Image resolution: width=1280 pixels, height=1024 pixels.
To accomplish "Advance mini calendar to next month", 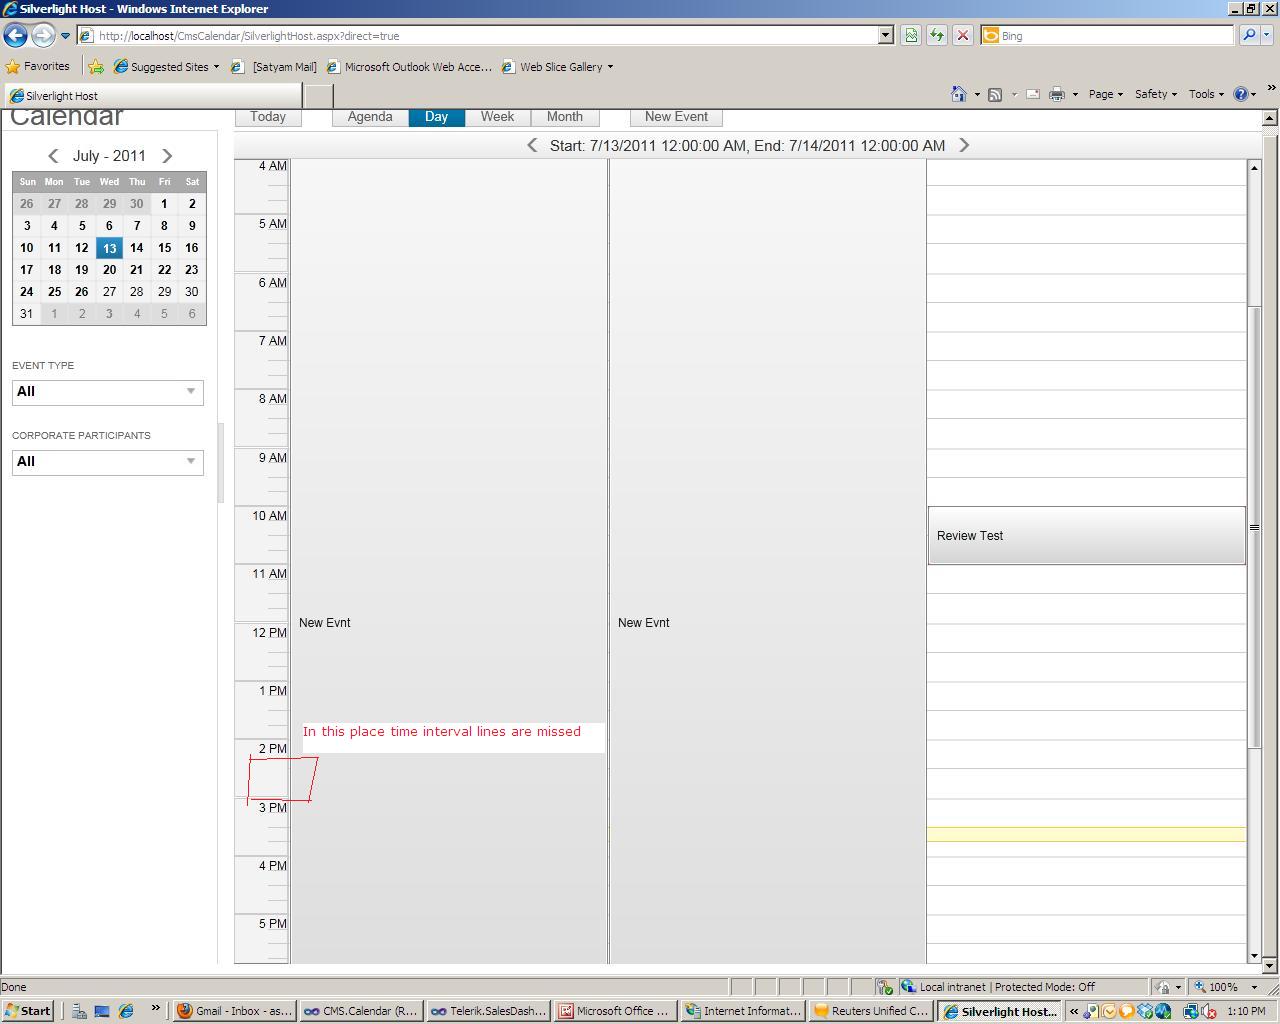I will (x=167, y=156).
